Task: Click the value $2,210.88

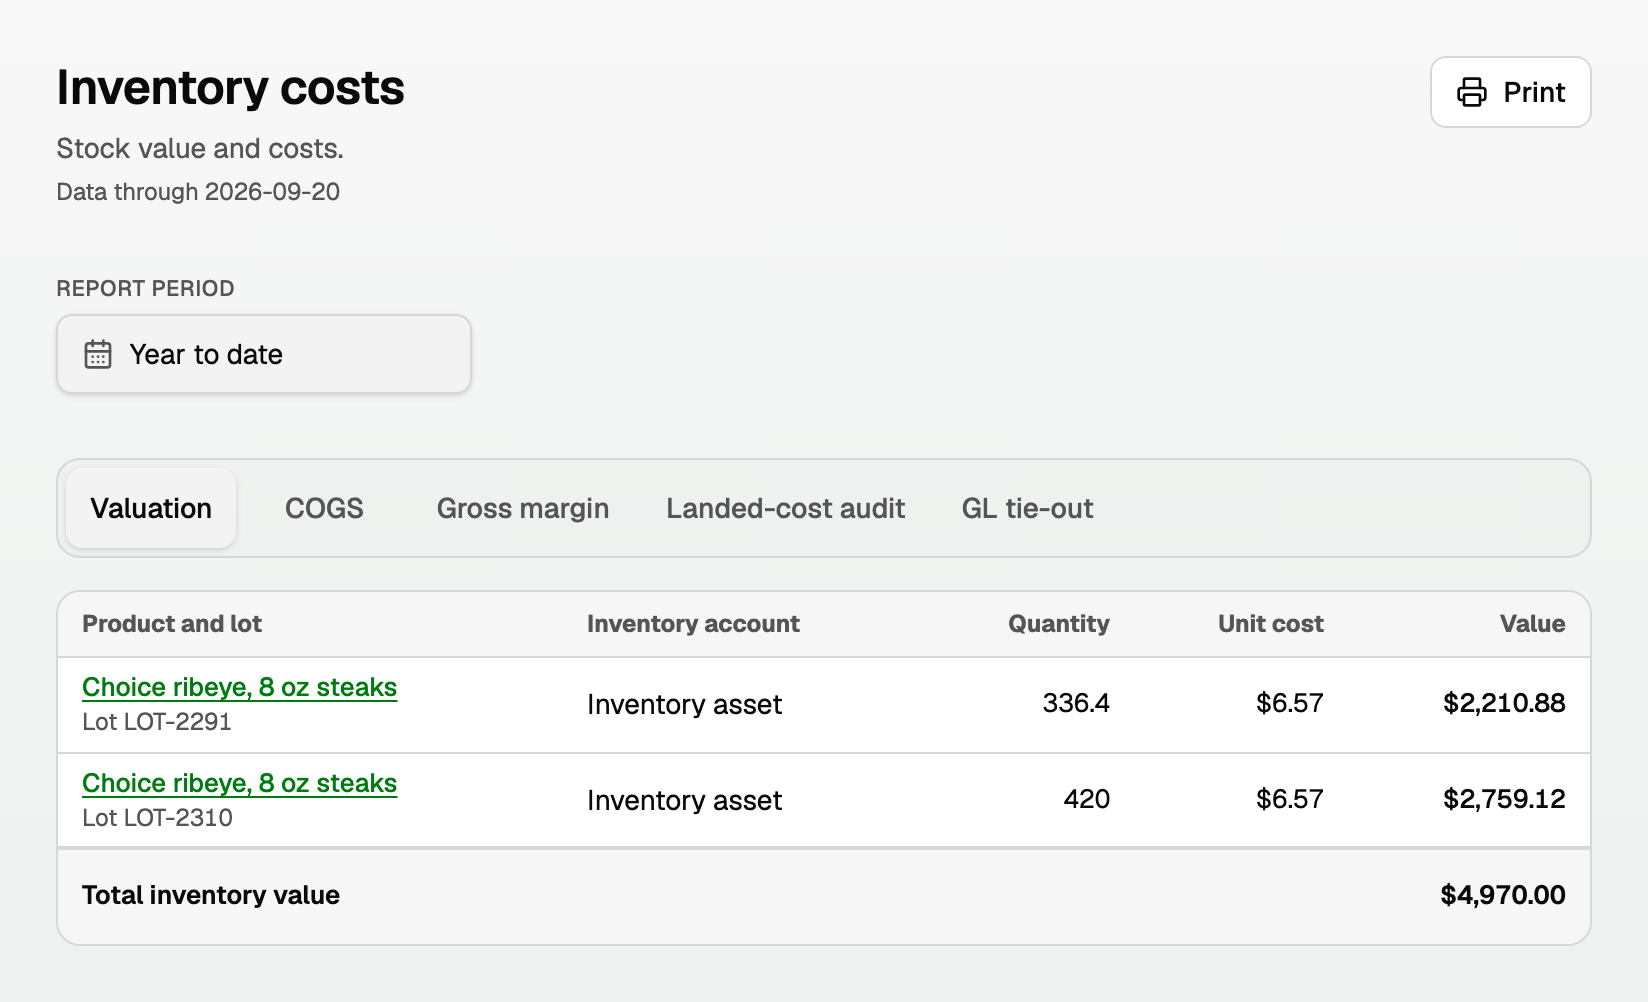Action: pyautogui.click(x=1504, y=703)
